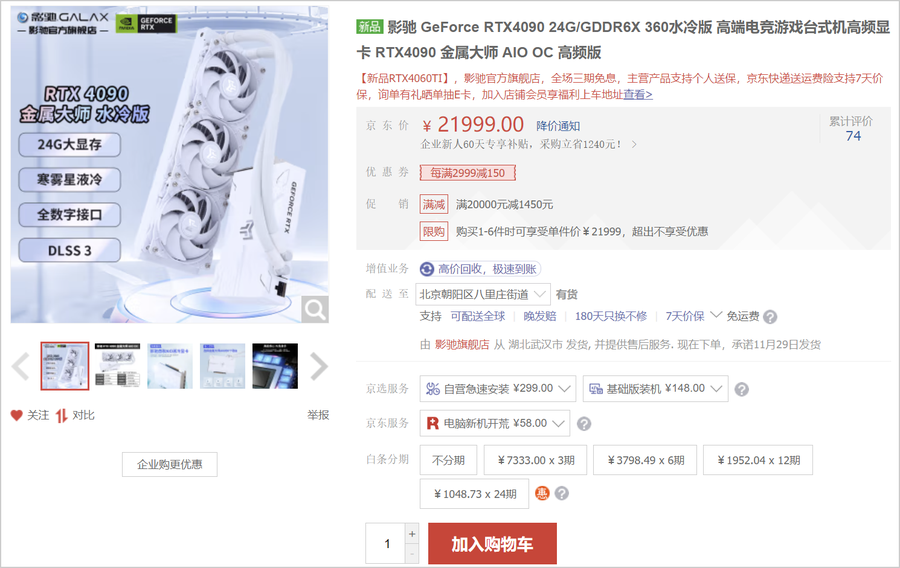
Task: Increase quantity with the plus stepper
Action: 412,534
